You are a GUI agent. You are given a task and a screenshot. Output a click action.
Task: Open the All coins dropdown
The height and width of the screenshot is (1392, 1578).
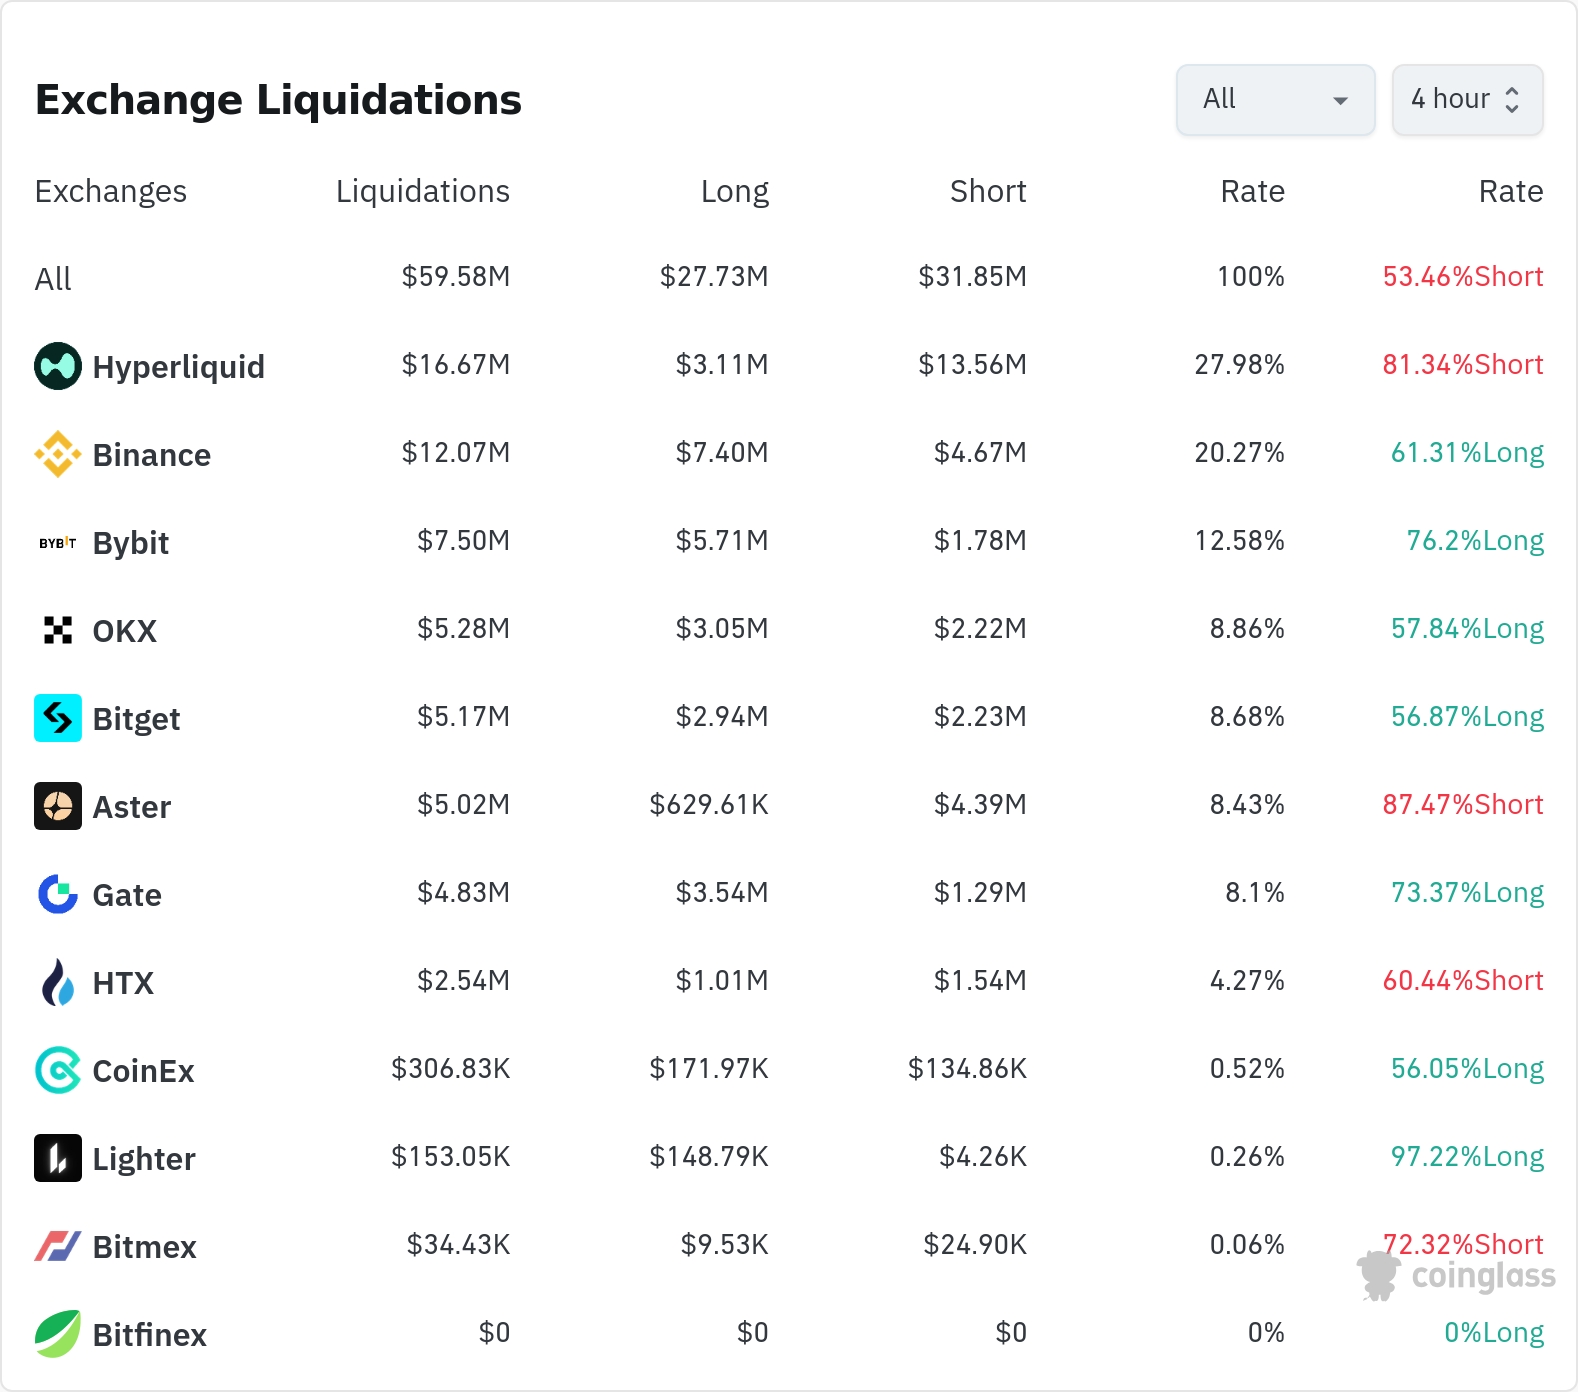pos(1275,100)
